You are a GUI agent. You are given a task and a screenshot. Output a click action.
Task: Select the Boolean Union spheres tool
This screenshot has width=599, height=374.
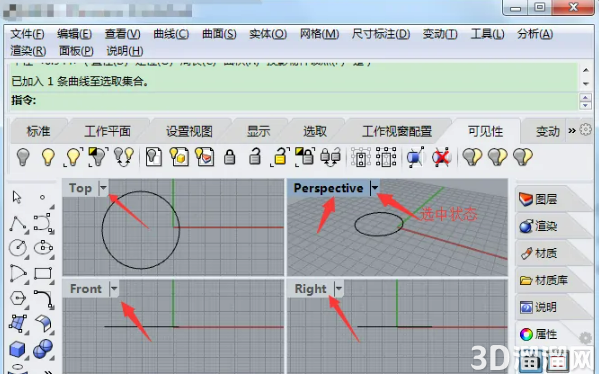coord(43,349)
